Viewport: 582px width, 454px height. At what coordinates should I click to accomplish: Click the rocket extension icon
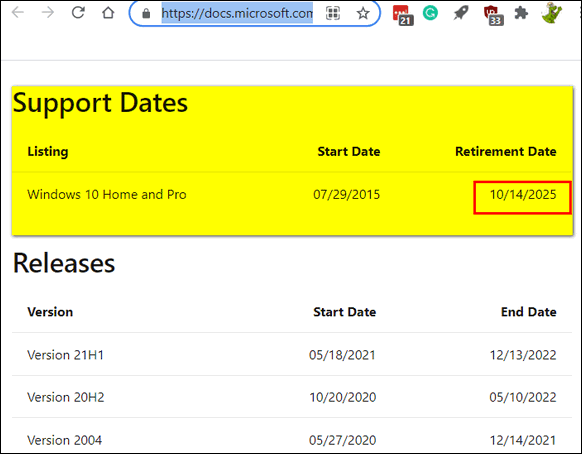click(x=461, y=13)
